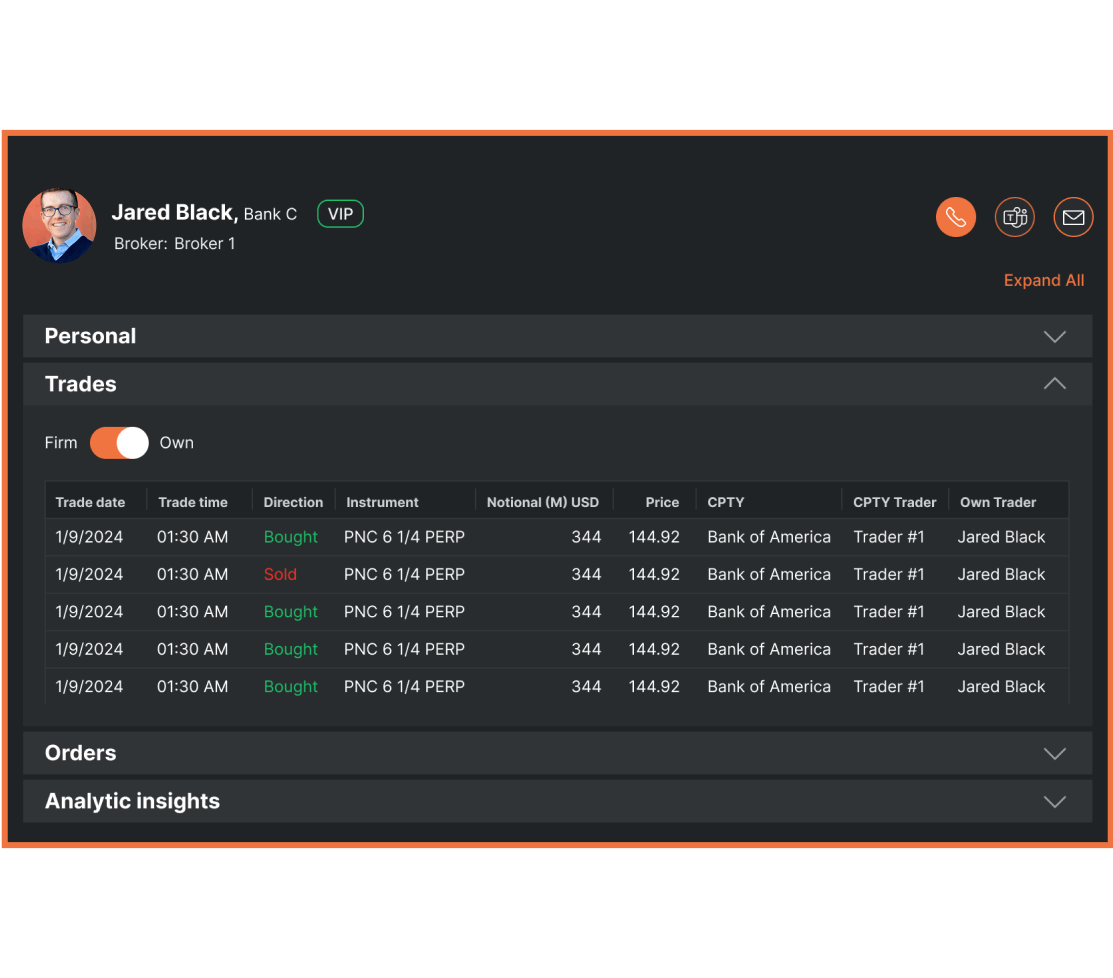
Task: Click the Expand All link
Action: tap(1043, 281)
